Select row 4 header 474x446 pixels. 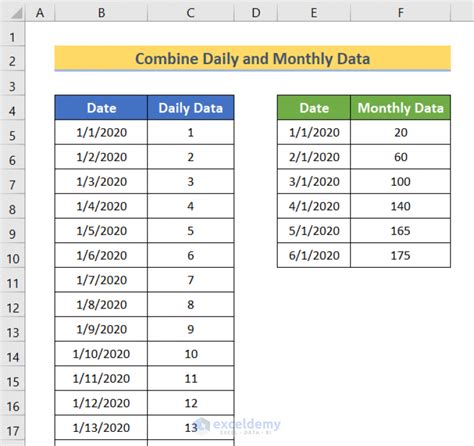12,108
